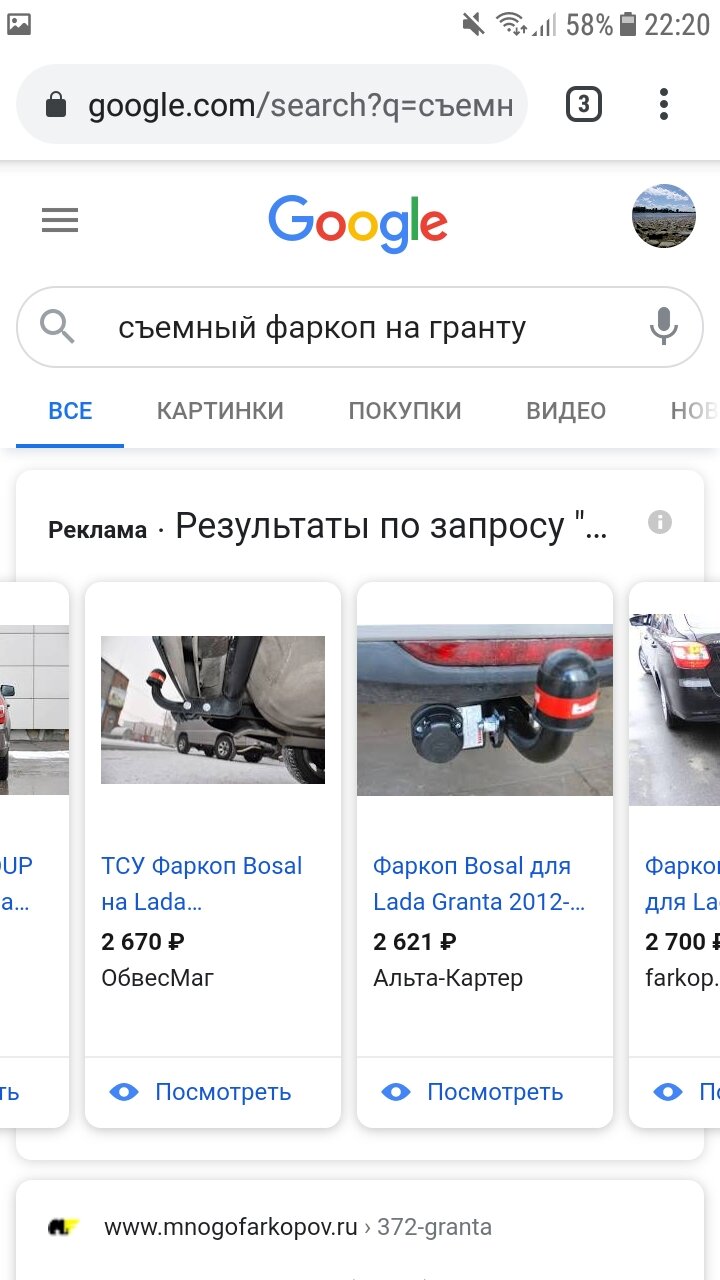Switch to the КАРТИНКИ tab
This screenshot has height=1280, width=720.
[220, 411]
